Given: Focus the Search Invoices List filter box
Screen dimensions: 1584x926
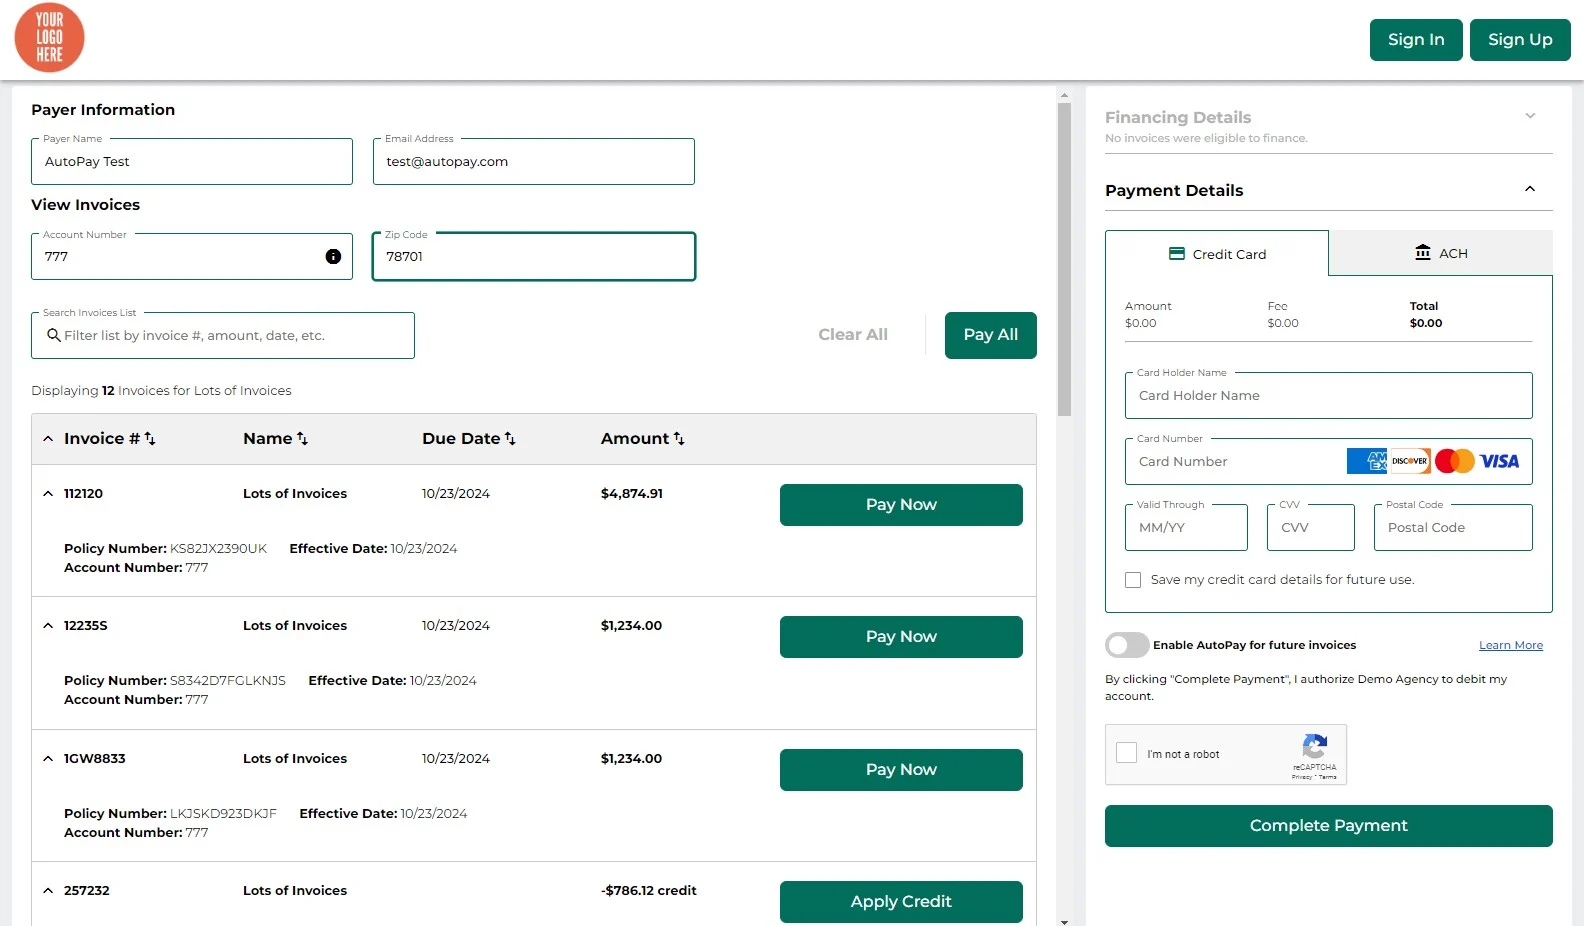Looking at the screenshot, I should (x=223, y=335).
